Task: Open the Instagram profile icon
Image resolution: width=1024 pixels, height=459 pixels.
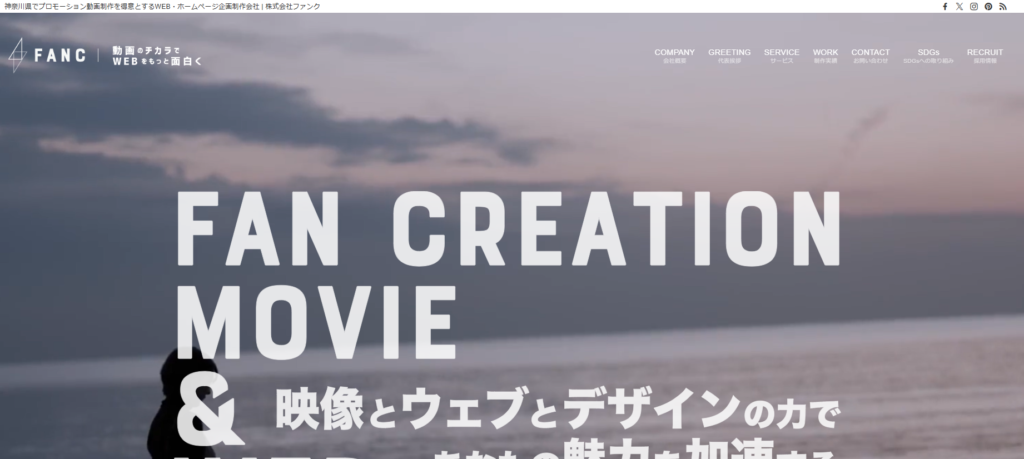Action: coord(974,6)
